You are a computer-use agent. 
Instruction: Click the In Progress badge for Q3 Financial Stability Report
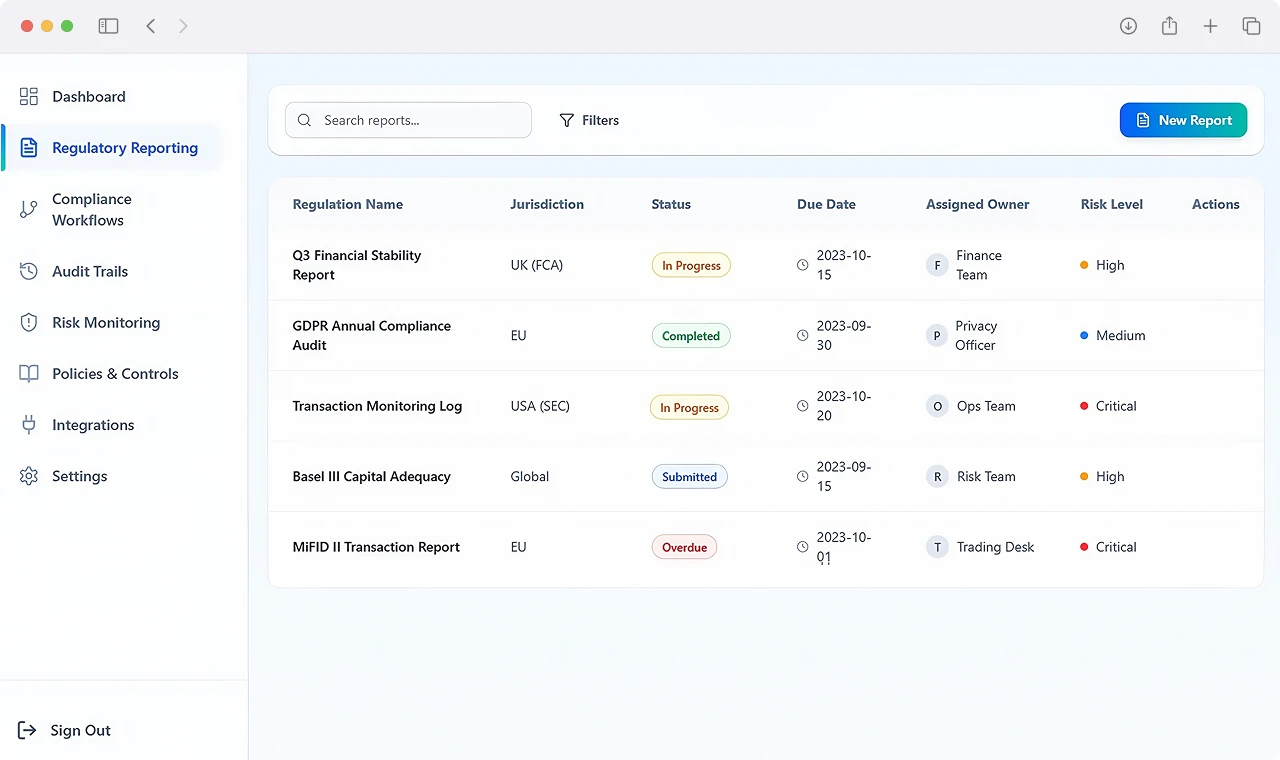pos(691,265)
